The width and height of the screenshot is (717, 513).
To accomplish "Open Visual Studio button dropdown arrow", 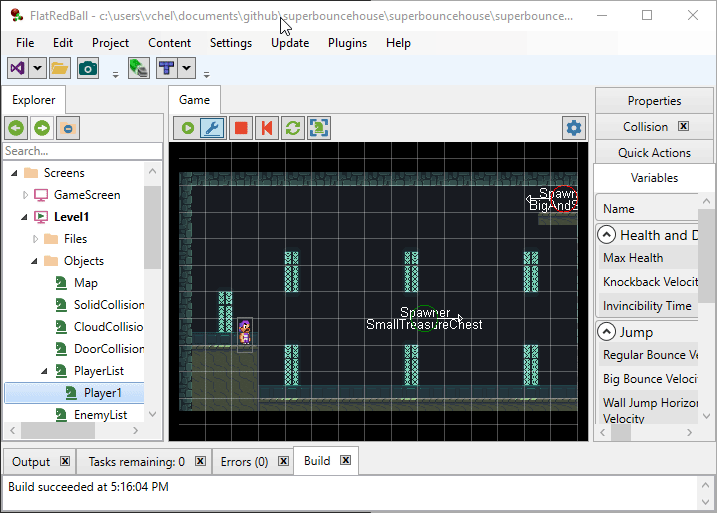I will click(x=37, y=69).
